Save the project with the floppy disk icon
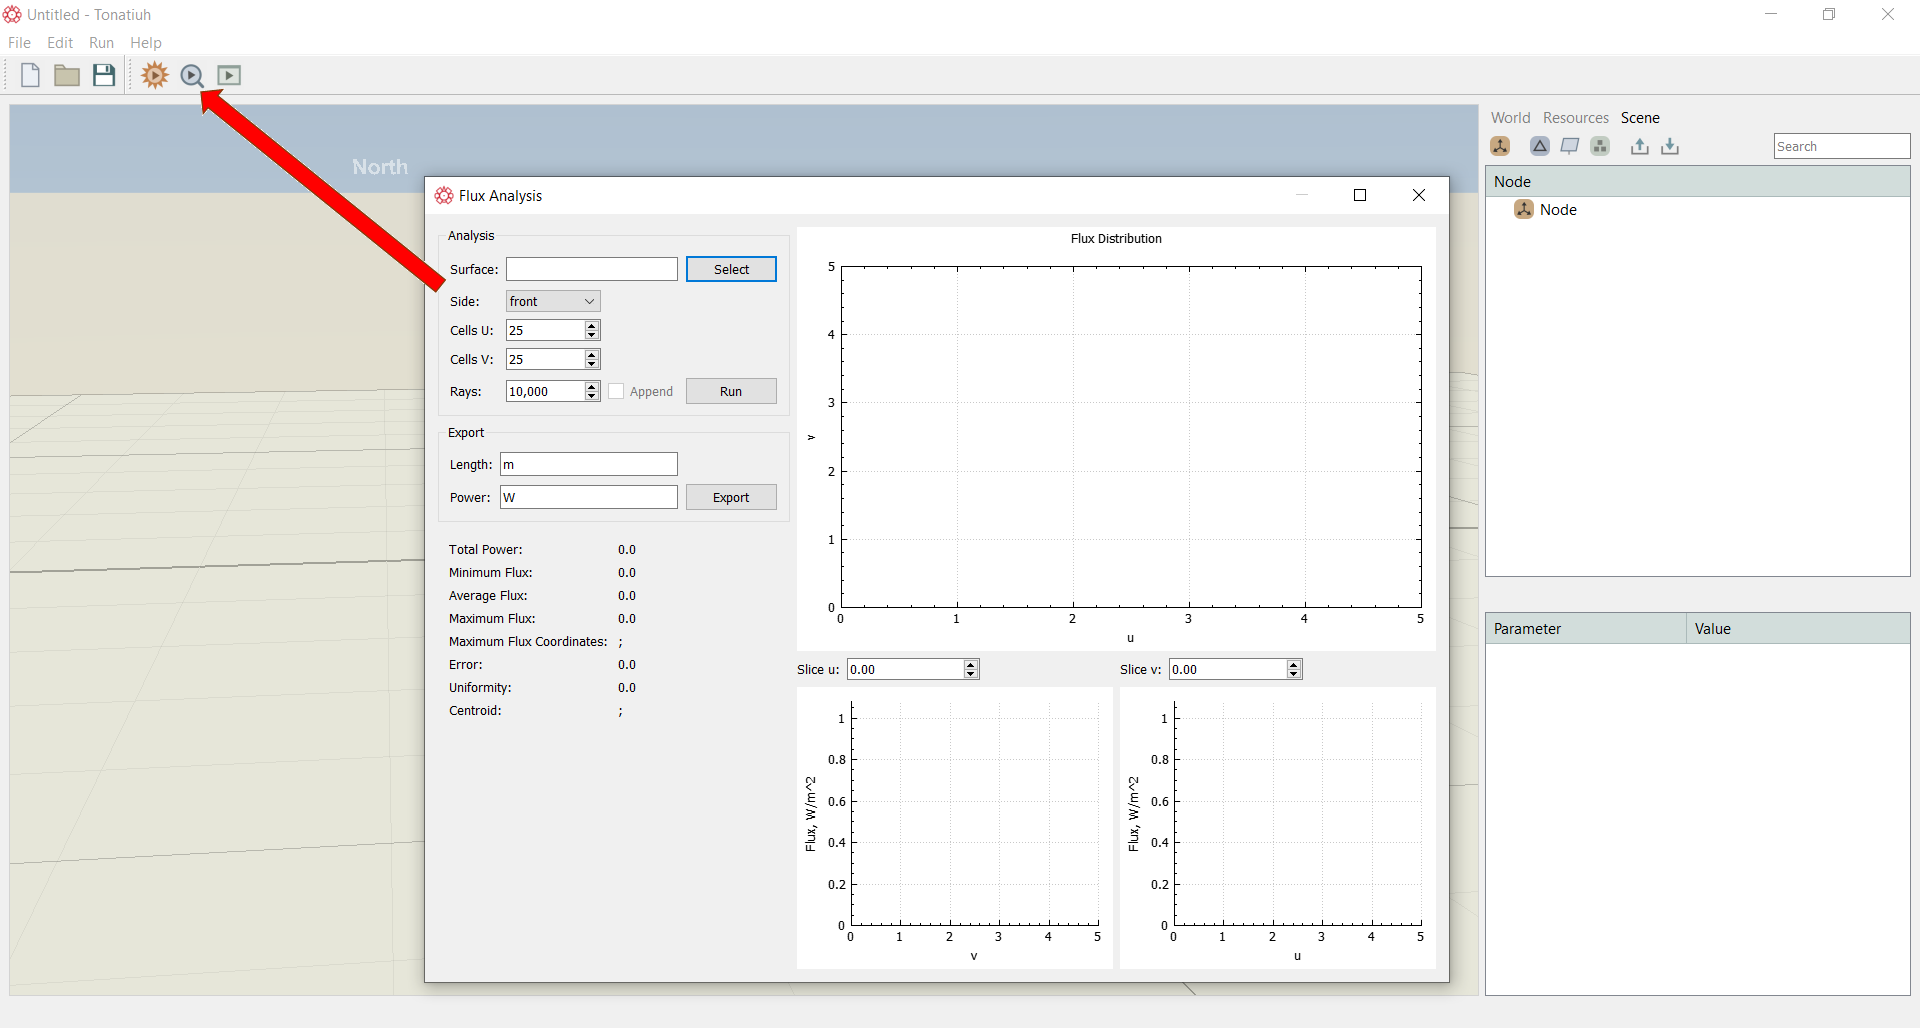 point(104,75)
